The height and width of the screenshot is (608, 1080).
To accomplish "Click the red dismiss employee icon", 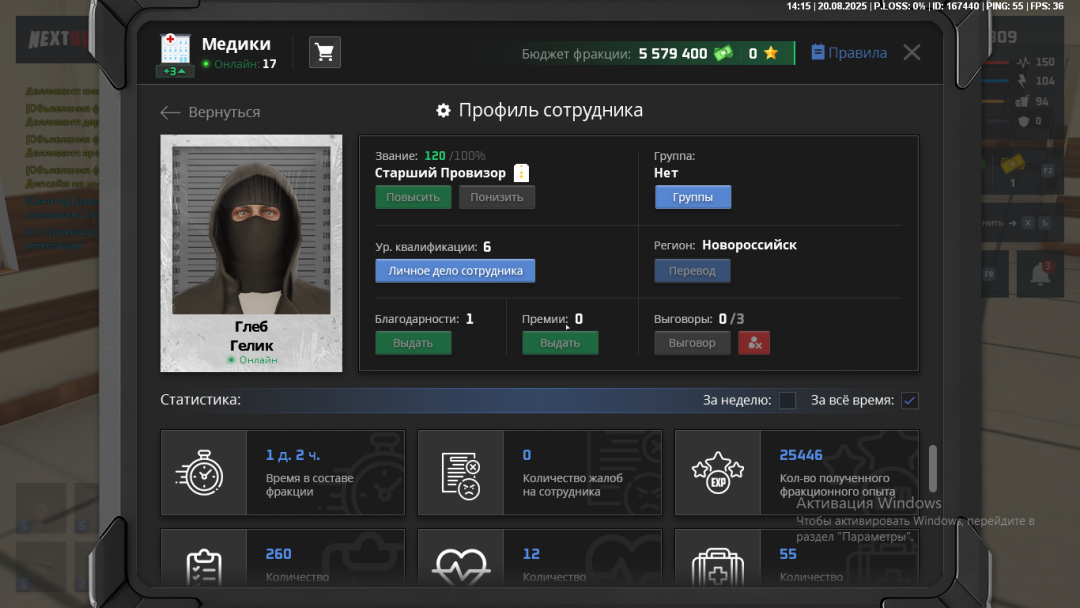I will [754, 343].
